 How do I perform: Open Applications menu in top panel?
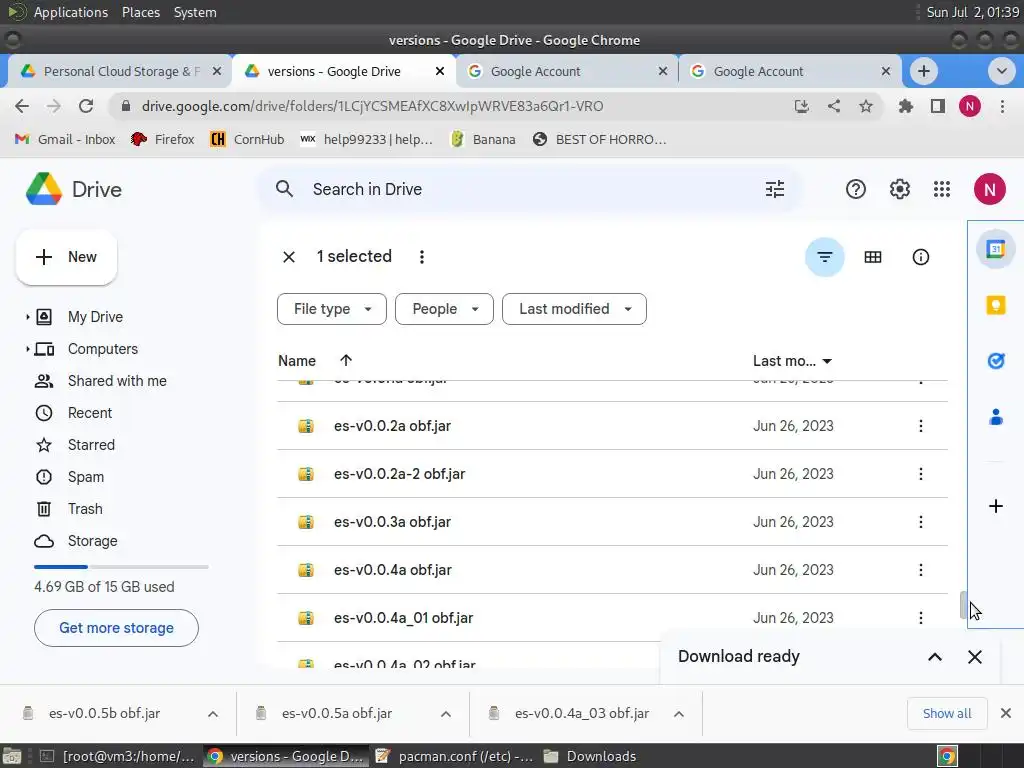[71, 12]
